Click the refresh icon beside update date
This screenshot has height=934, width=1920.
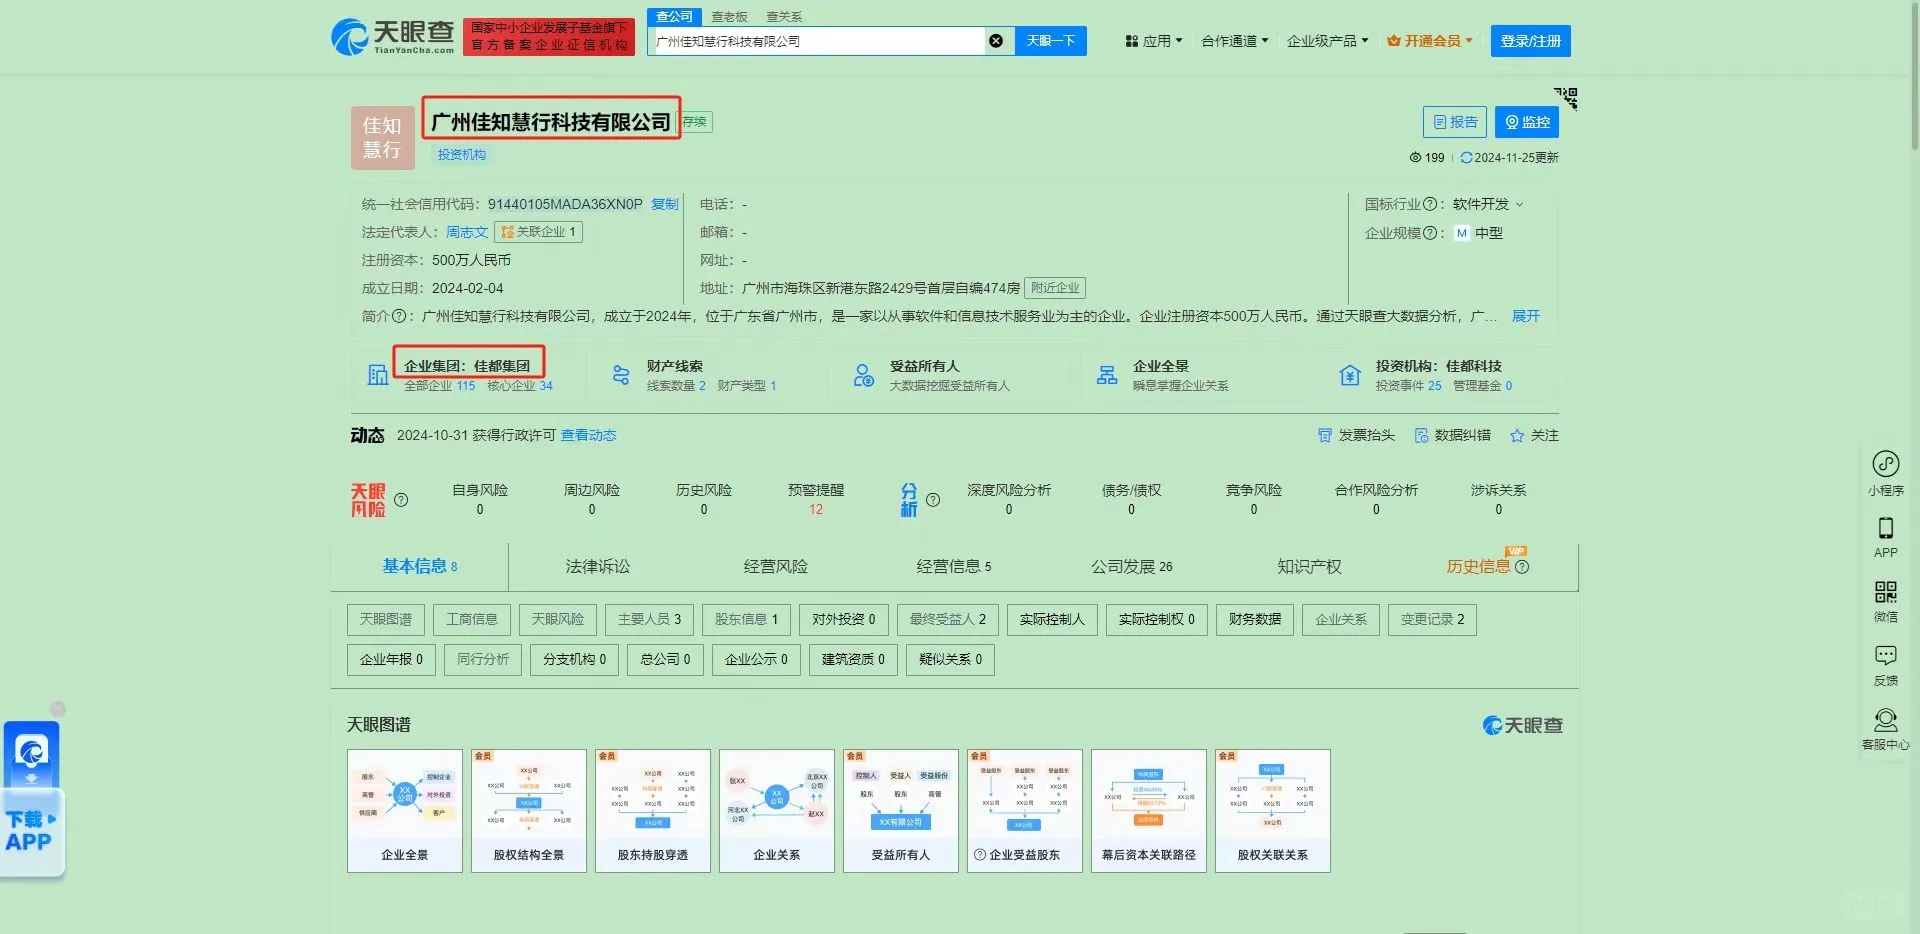[1466, 158]
